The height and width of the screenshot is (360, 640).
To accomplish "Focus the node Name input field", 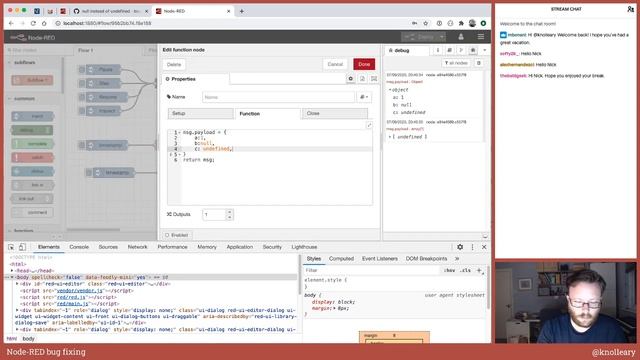I will (x=278, y=97).
